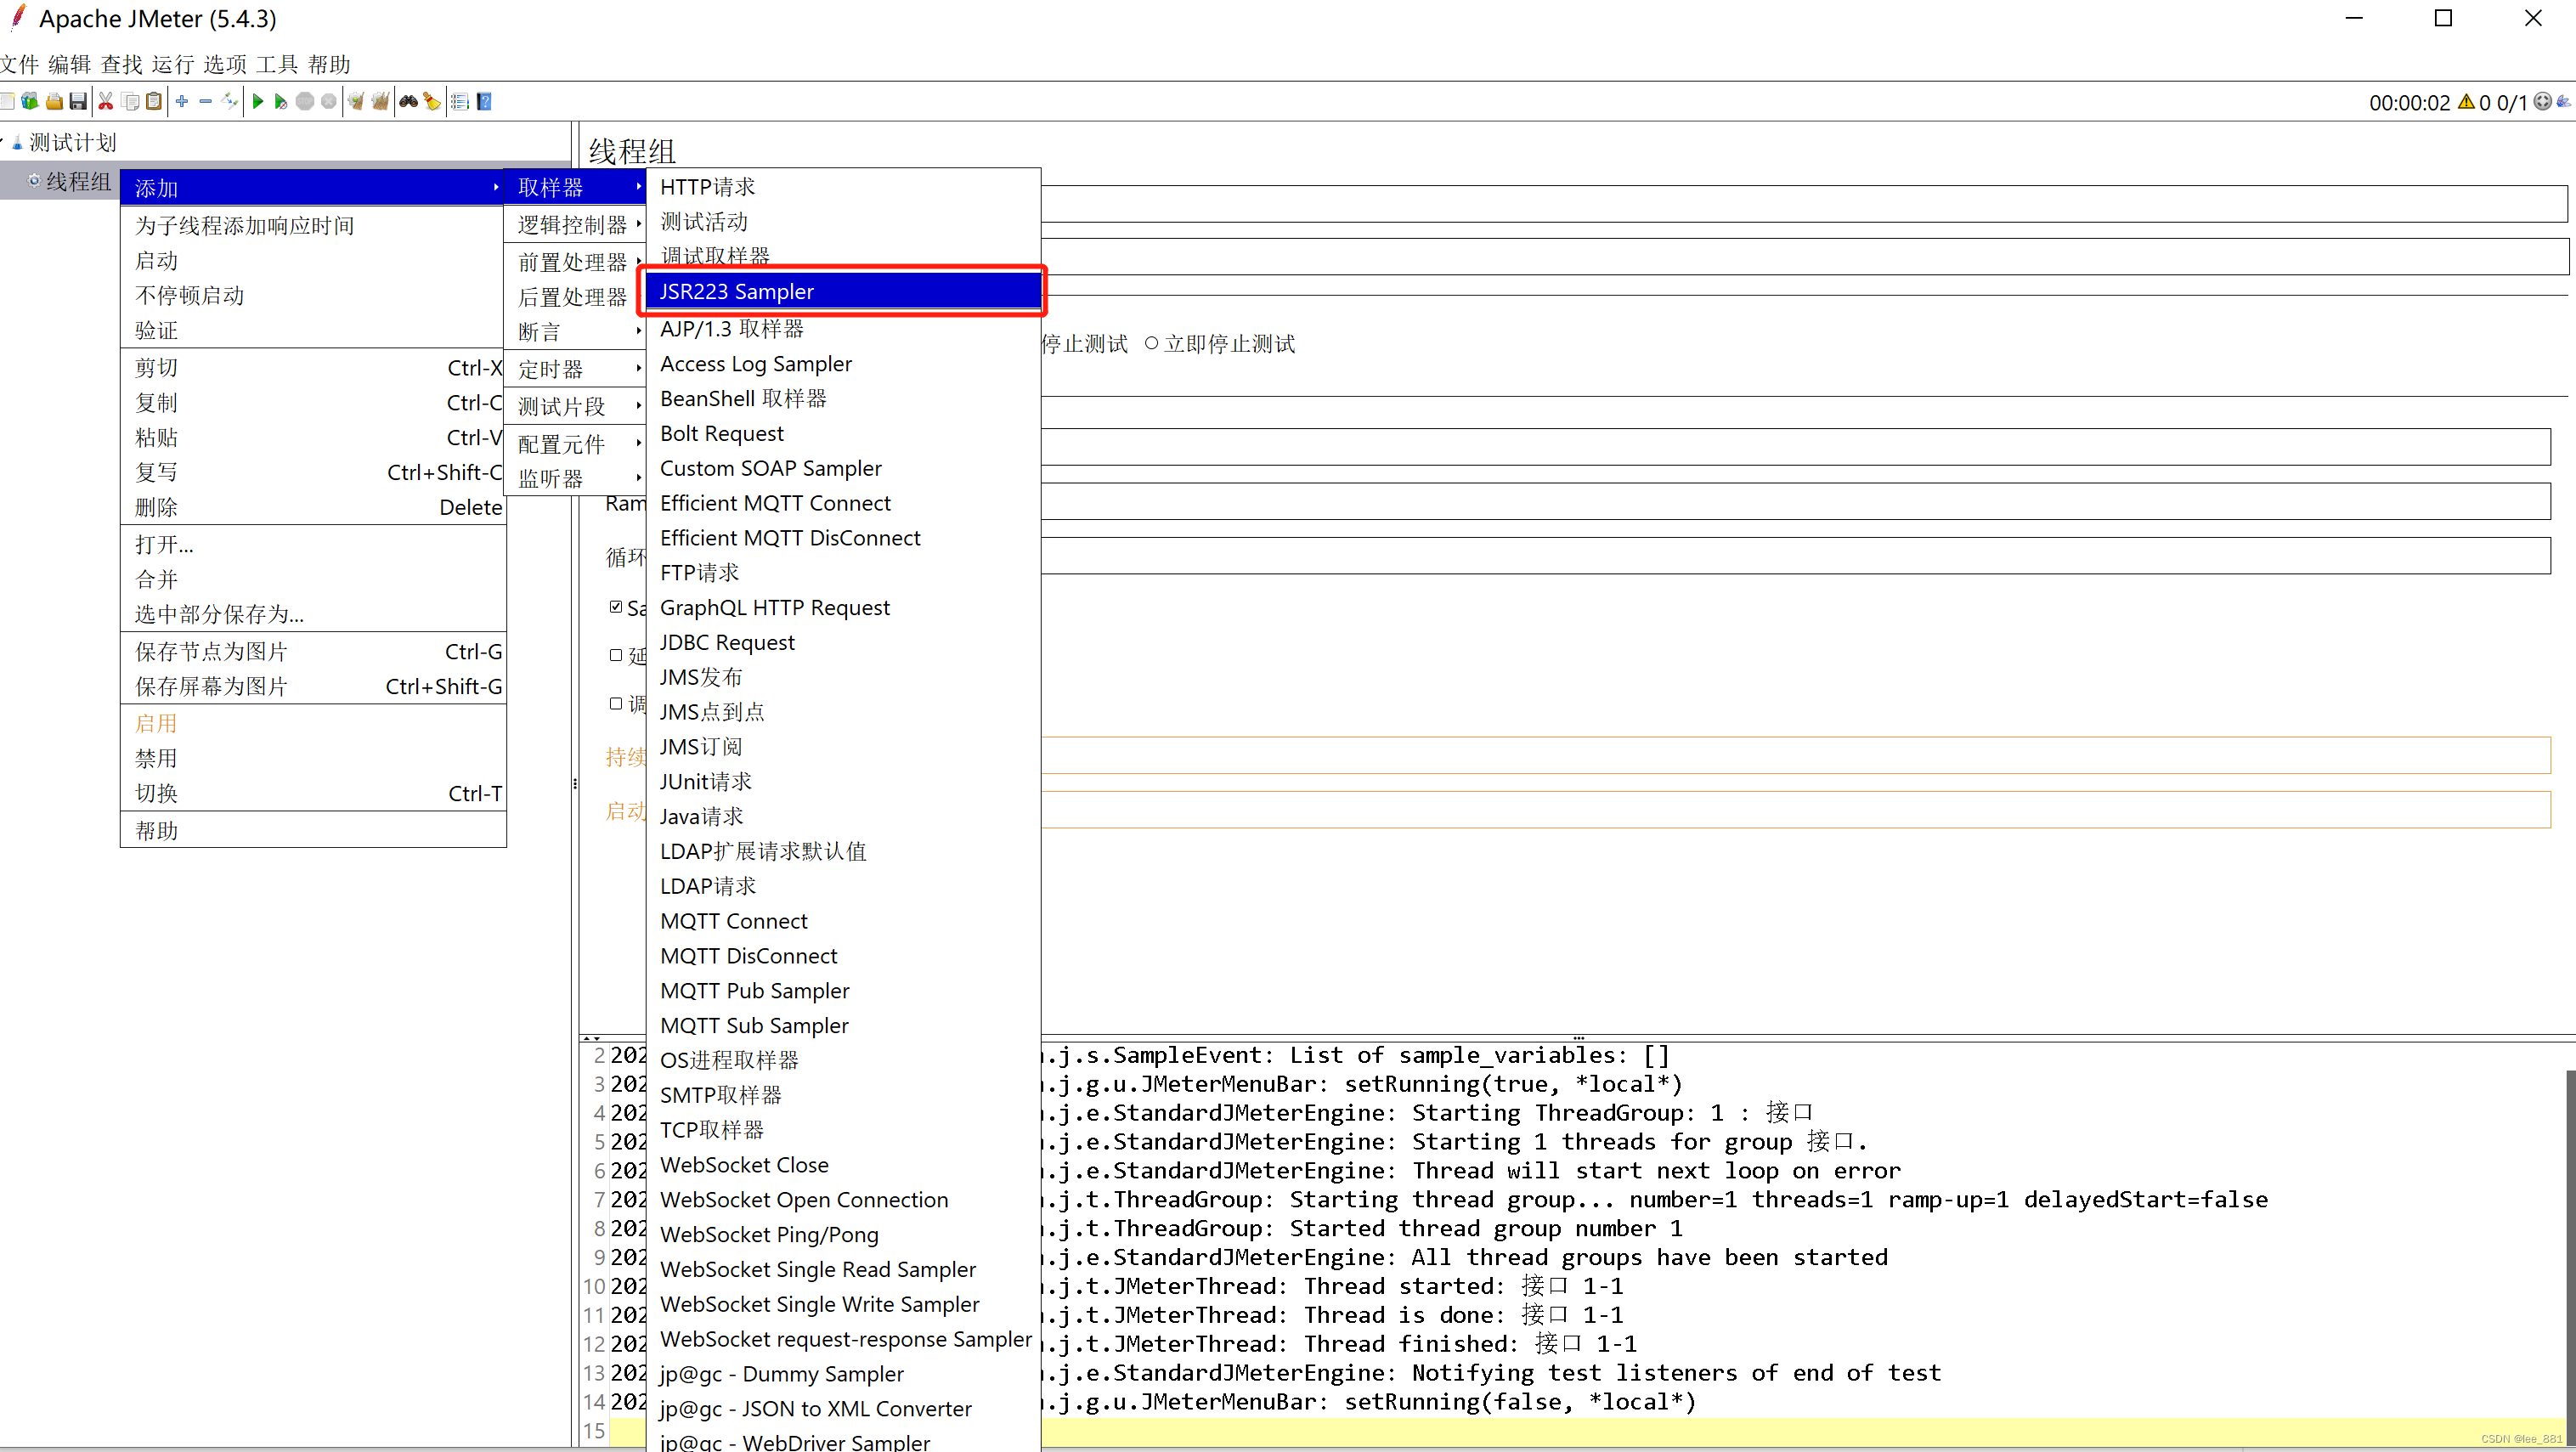Expand the 测试片段 submenu

(576, 406)
